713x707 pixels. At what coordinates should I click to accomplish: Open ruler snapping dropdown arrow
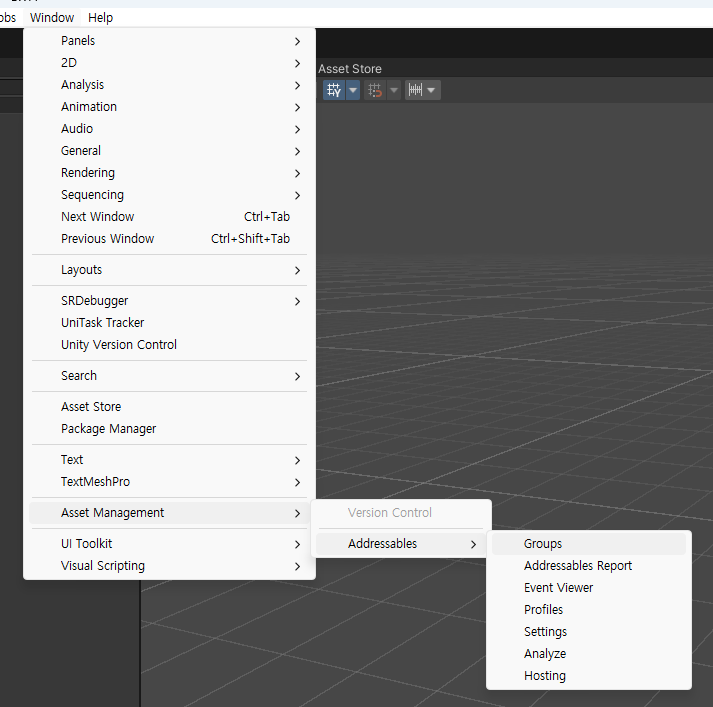pos(432,90)
